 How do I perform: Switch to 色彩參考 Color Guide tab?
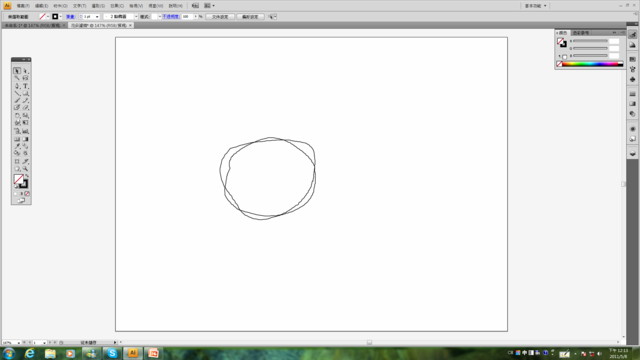click(581, 33)
